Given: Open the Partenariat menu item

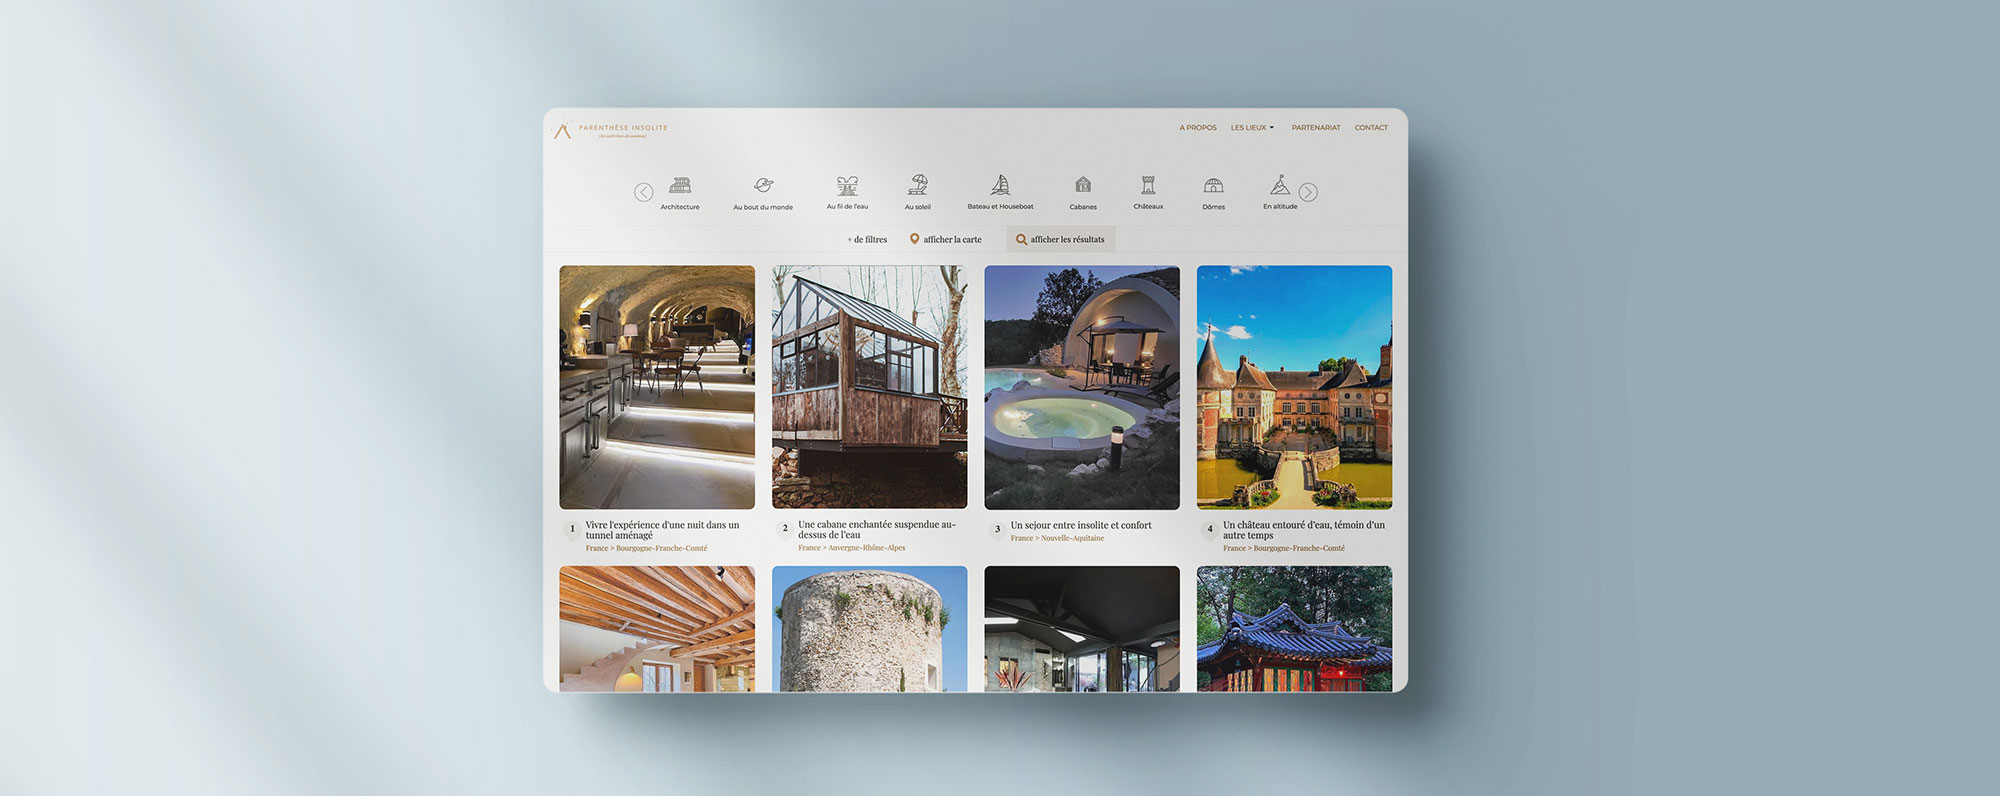Looking at the screenshot, I should [1315, 128].
